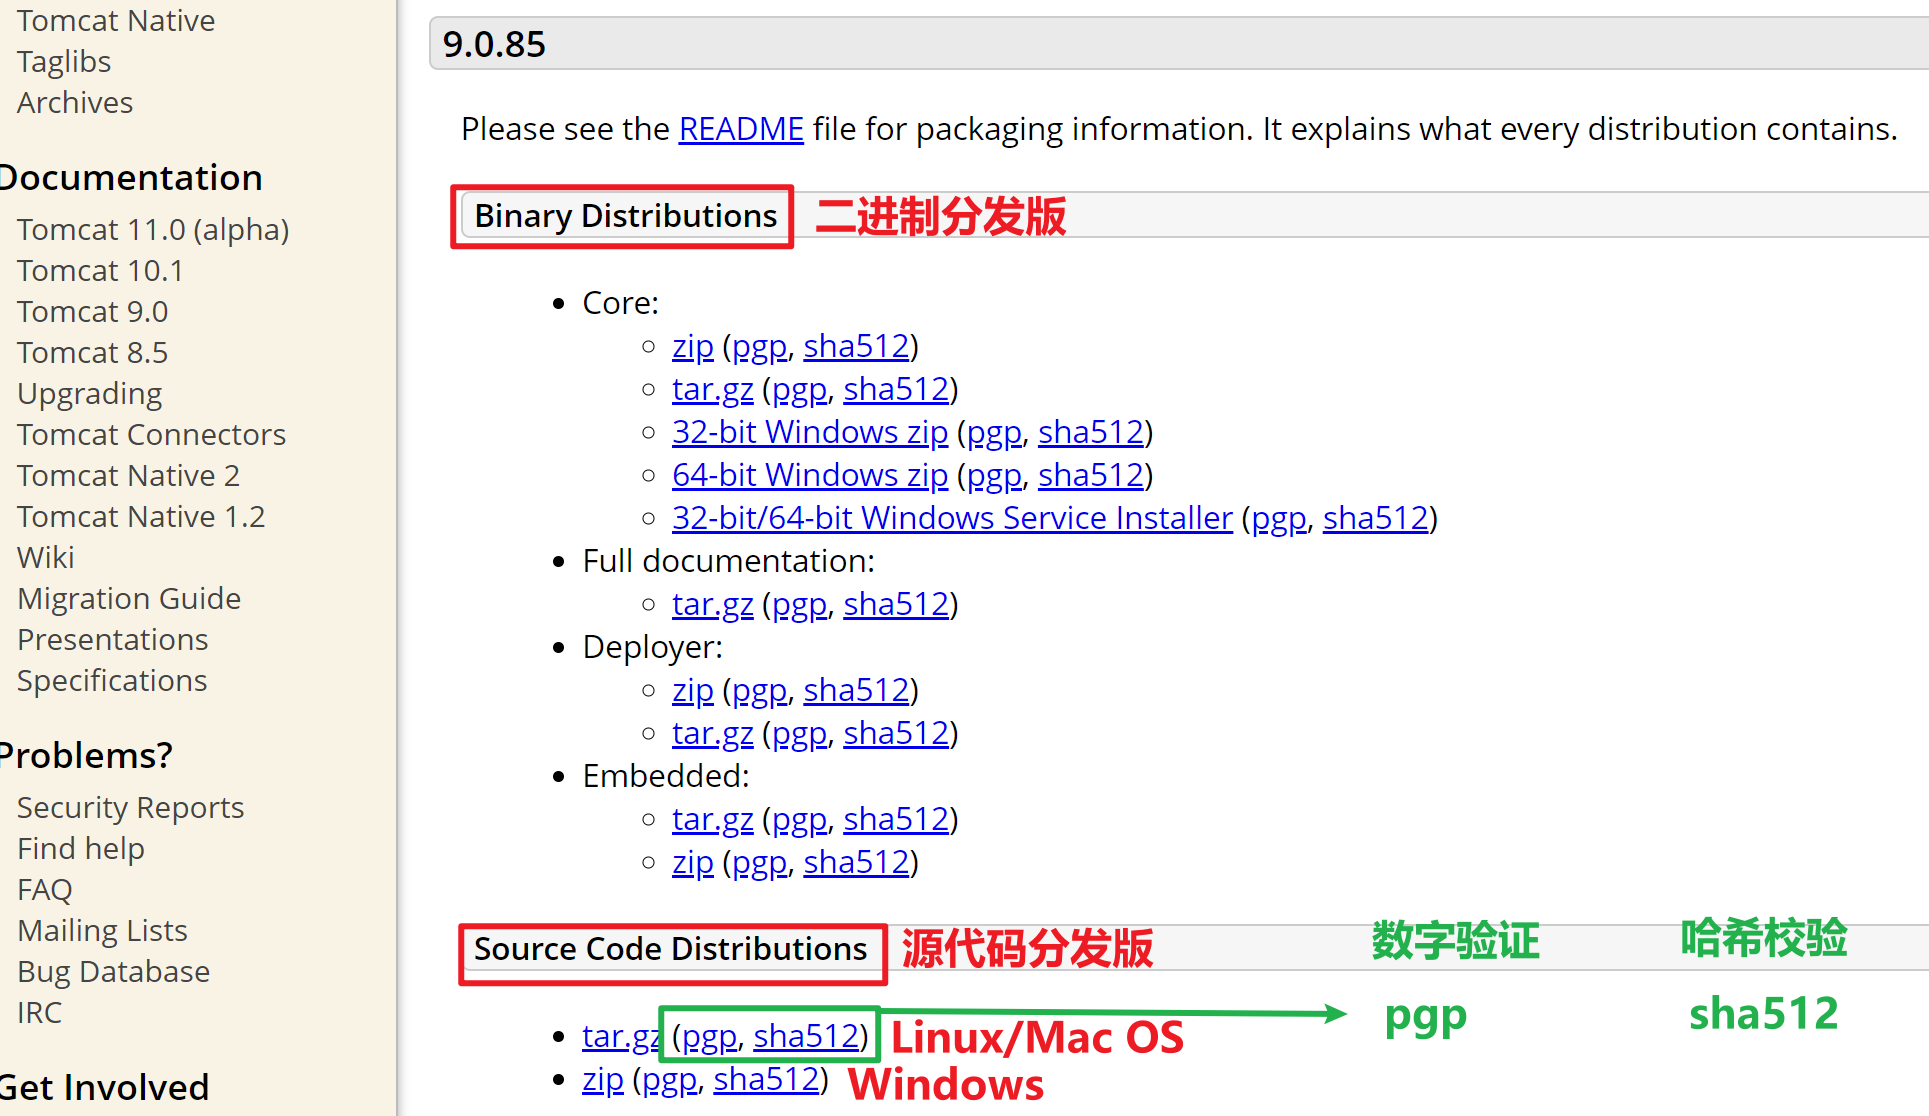This screenshot has width=1929, height=1116.
Task: Open Find help link
Action: coord(81,848)
